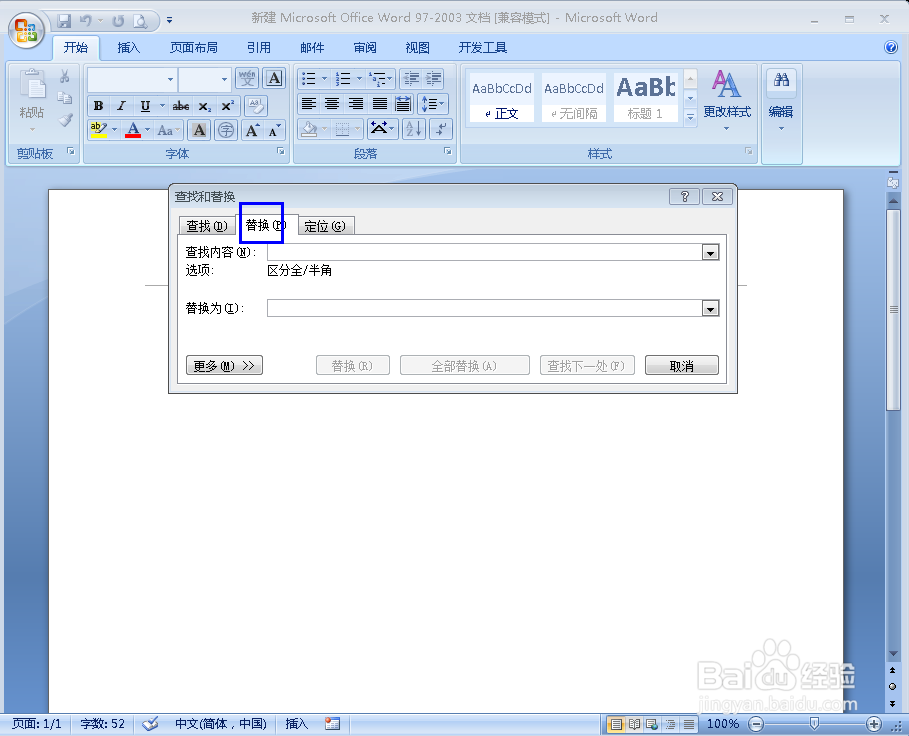Viewport: 909px width, 736px height.
Task: Click the Multilevel List icon
Action: tap(377, 79)
